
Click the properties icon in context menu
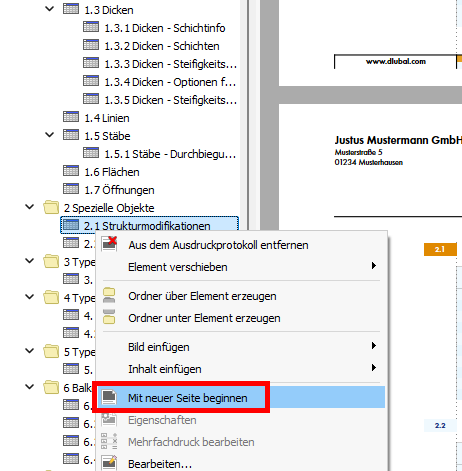(109, 419)
